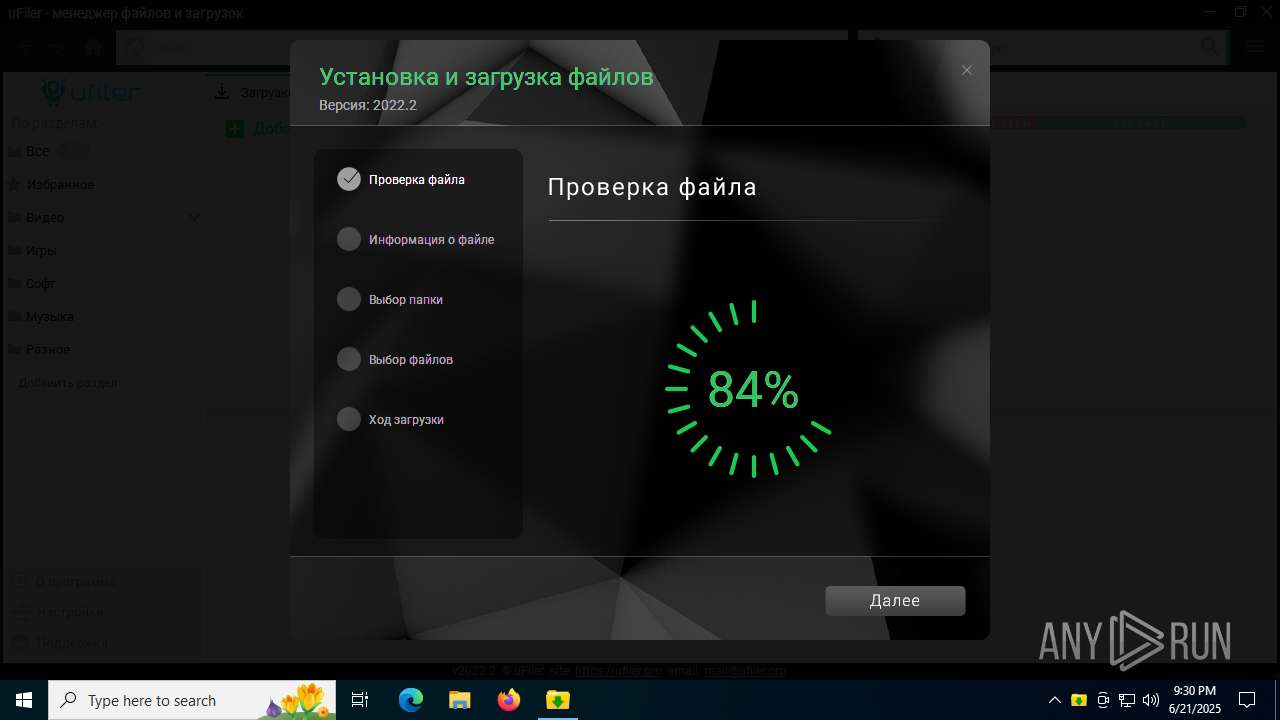Open the uFiler site link in footer
The height and width of the screenshot is (720, 1280).
618,671
